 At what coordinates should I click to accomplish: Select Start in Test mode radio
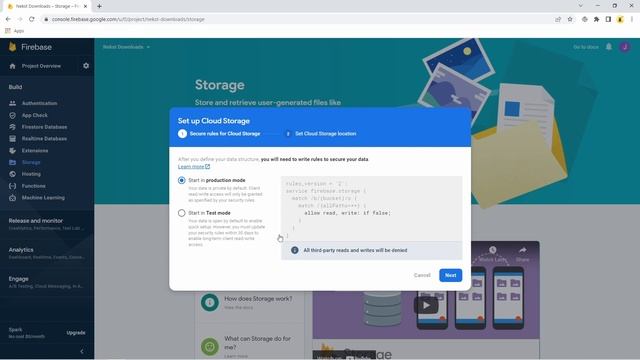tap(182, 213)
